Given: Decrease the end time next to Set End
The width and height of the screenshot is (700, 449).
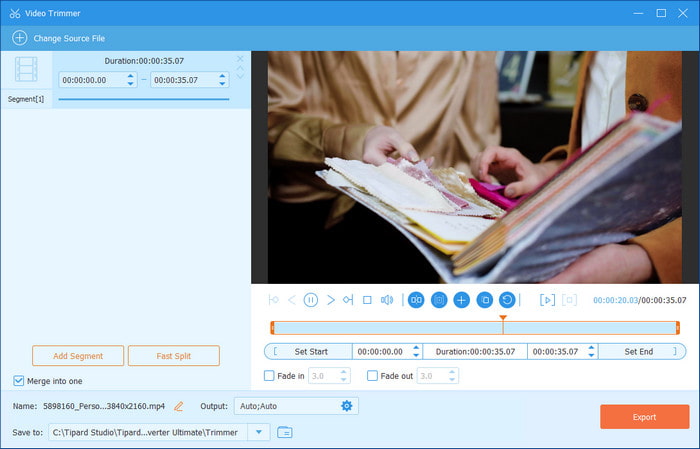Looking at the screenshot, I should (x=592, y=355).
